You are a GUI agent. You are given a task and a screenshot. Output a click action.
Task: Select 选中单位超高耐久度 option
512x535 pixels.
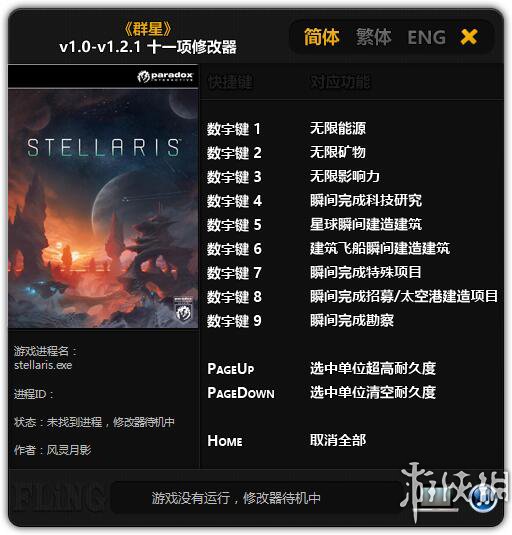pyautogui.click(x=373, y=368)
